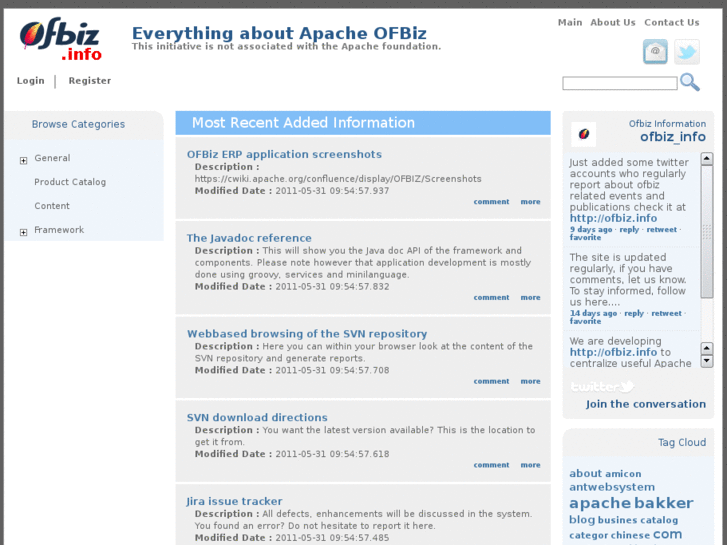The width and height of the screenshot is (727, 545).
Task: Click 9 days ago tweet timestamp
Action: (x=591, y=230)
